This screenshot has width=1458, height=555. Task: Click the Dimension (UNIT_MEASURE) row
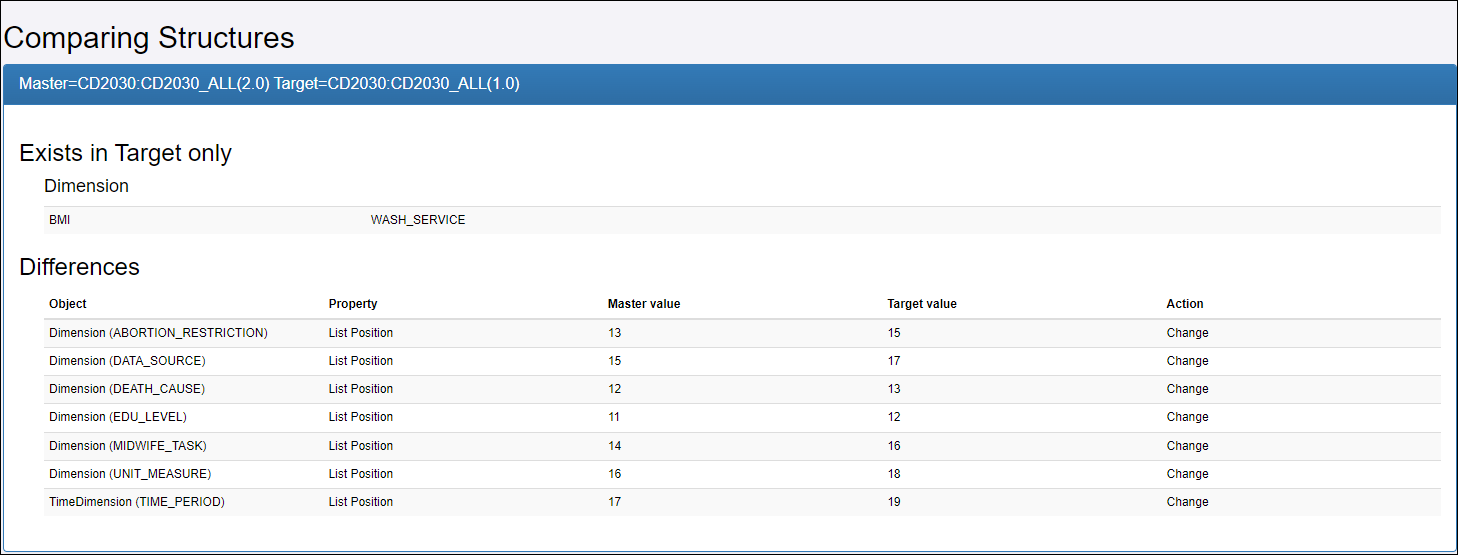coord(130,474)
